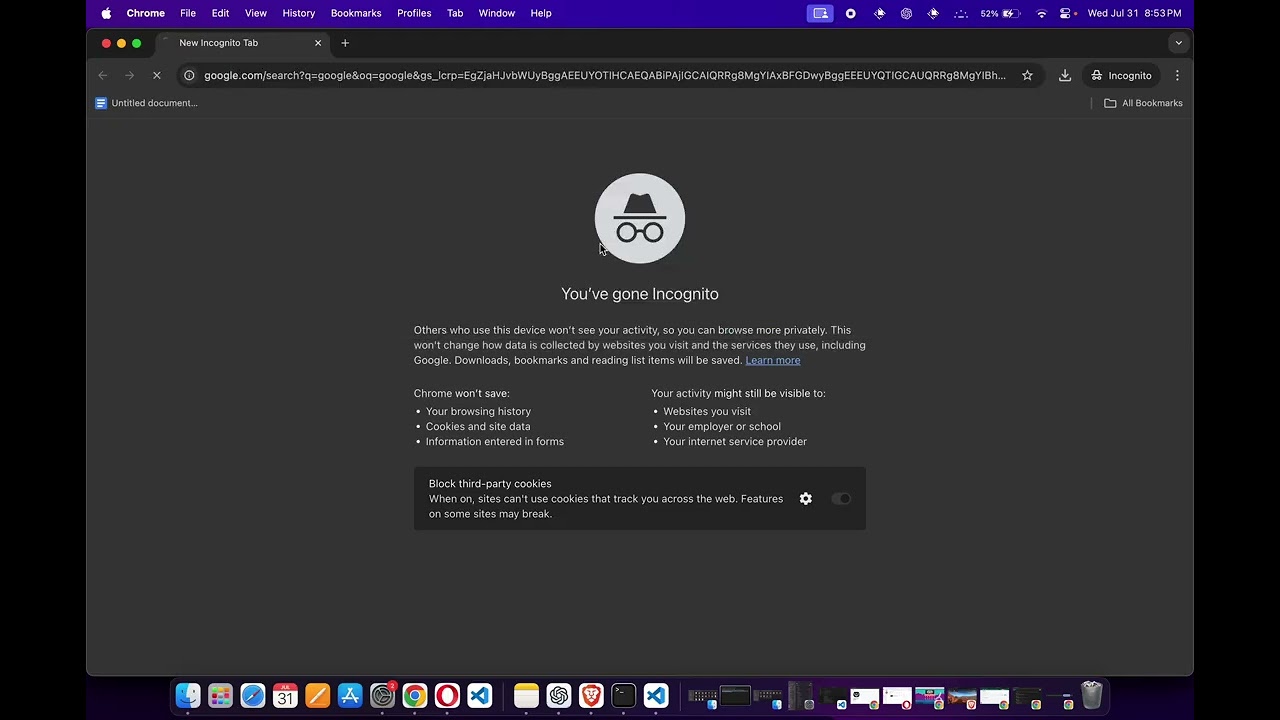This screenshot has width=1280, height=720.
Task: Launch ChatGPT from the Dock
Action: (559, 695)
